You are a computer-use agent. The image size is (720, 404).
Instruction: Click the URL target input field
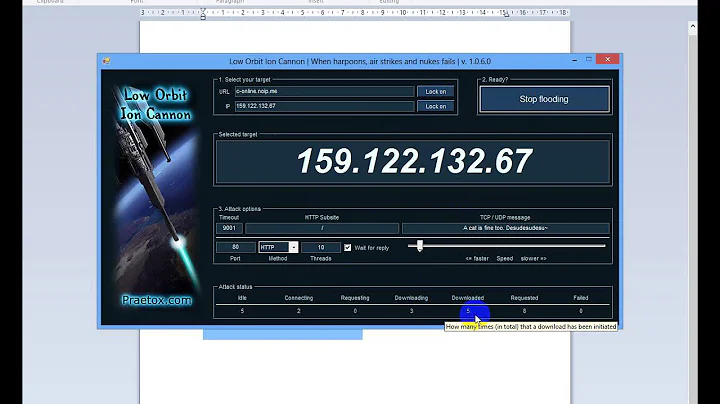click(x=324, y=91)
